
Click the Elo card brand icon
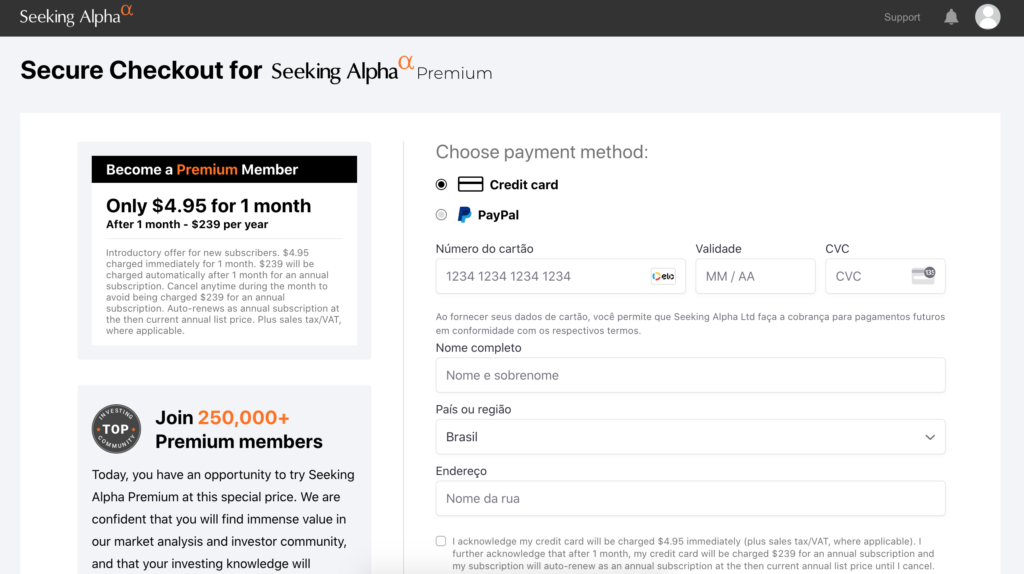[663, 276]
